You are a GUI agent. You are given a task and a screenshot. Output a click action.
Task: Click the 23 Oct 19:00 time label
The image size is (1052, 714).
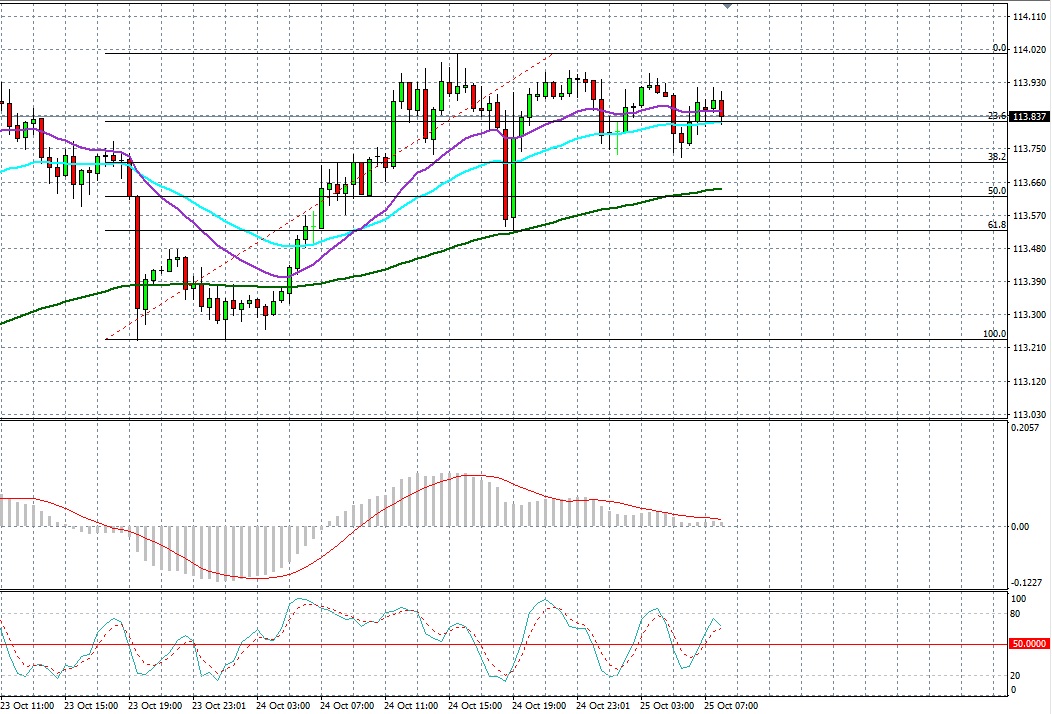coord(155,706)
